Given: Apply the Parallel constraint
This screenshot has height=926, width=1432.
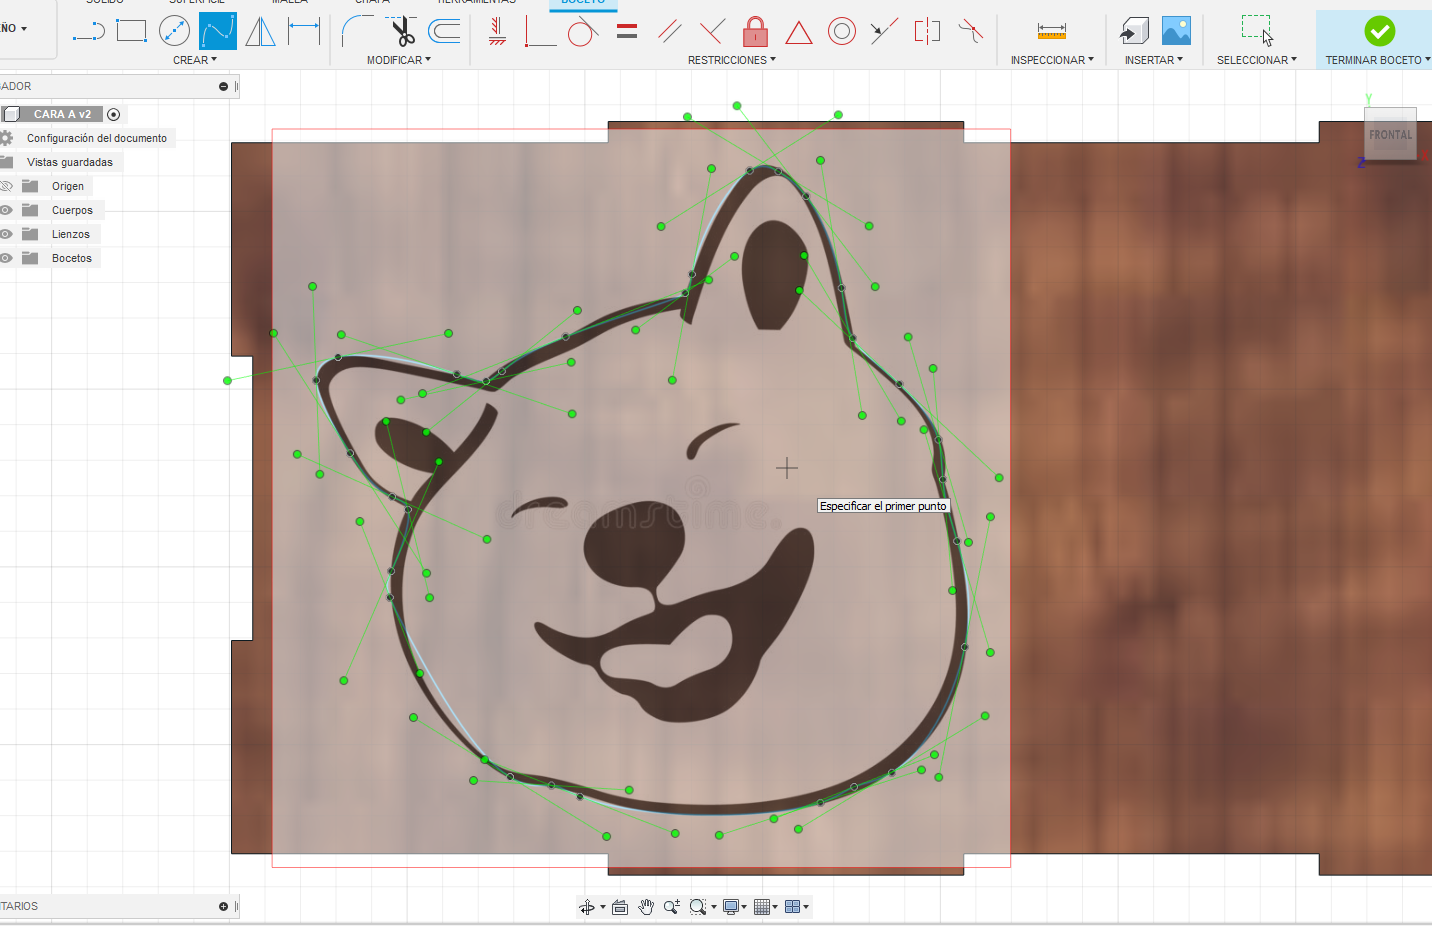Looking at the screenshot, I should [669, 31].
